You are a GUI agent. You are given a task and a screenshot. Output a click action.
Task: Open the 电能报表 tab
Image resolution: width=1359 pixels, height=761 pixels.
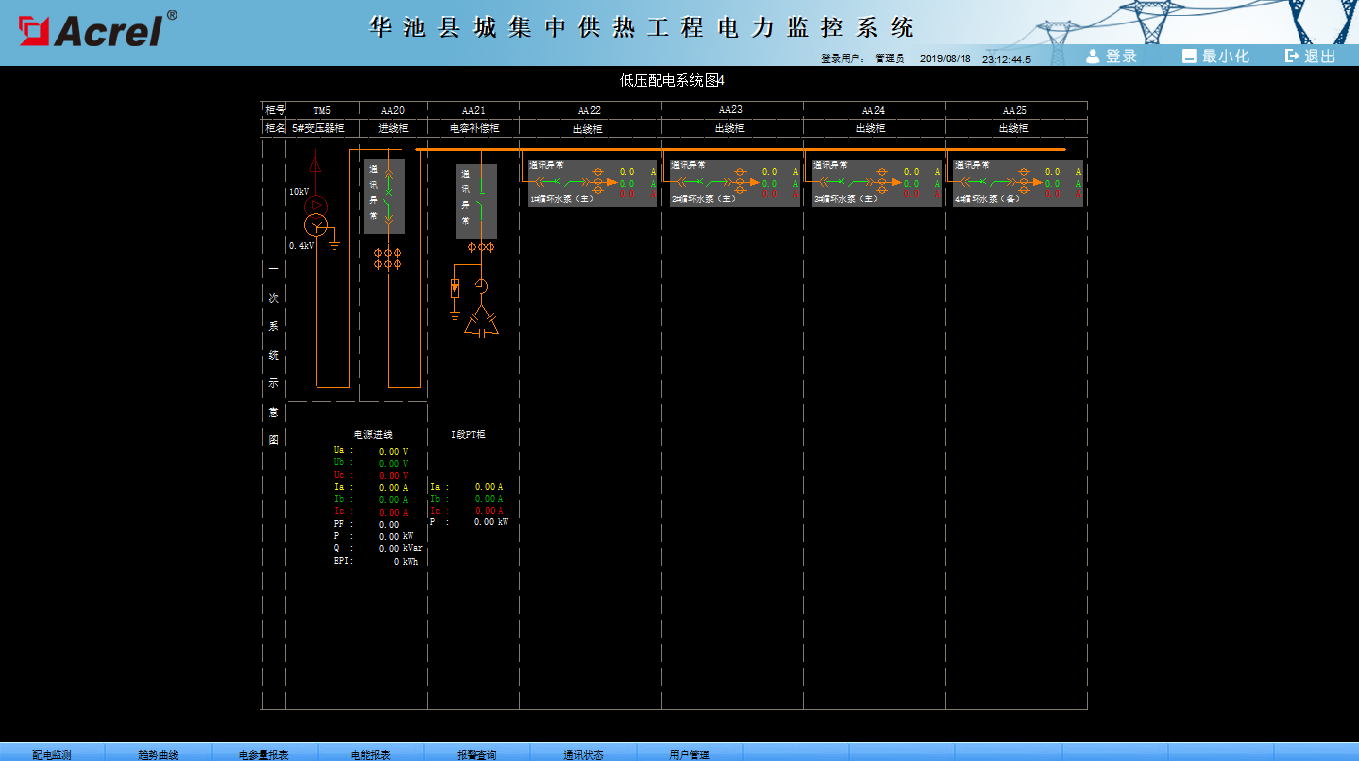pos(370,754)
